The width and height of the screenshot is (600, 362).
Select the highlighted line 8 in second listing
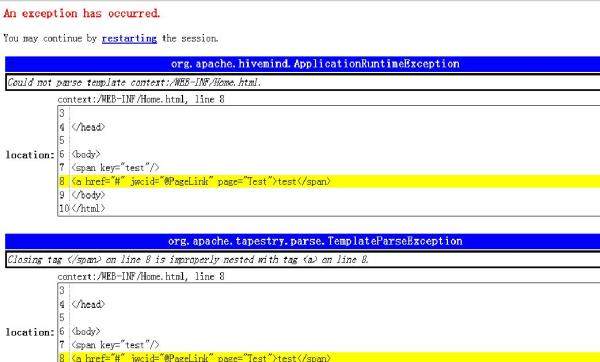tap(329, 357)
